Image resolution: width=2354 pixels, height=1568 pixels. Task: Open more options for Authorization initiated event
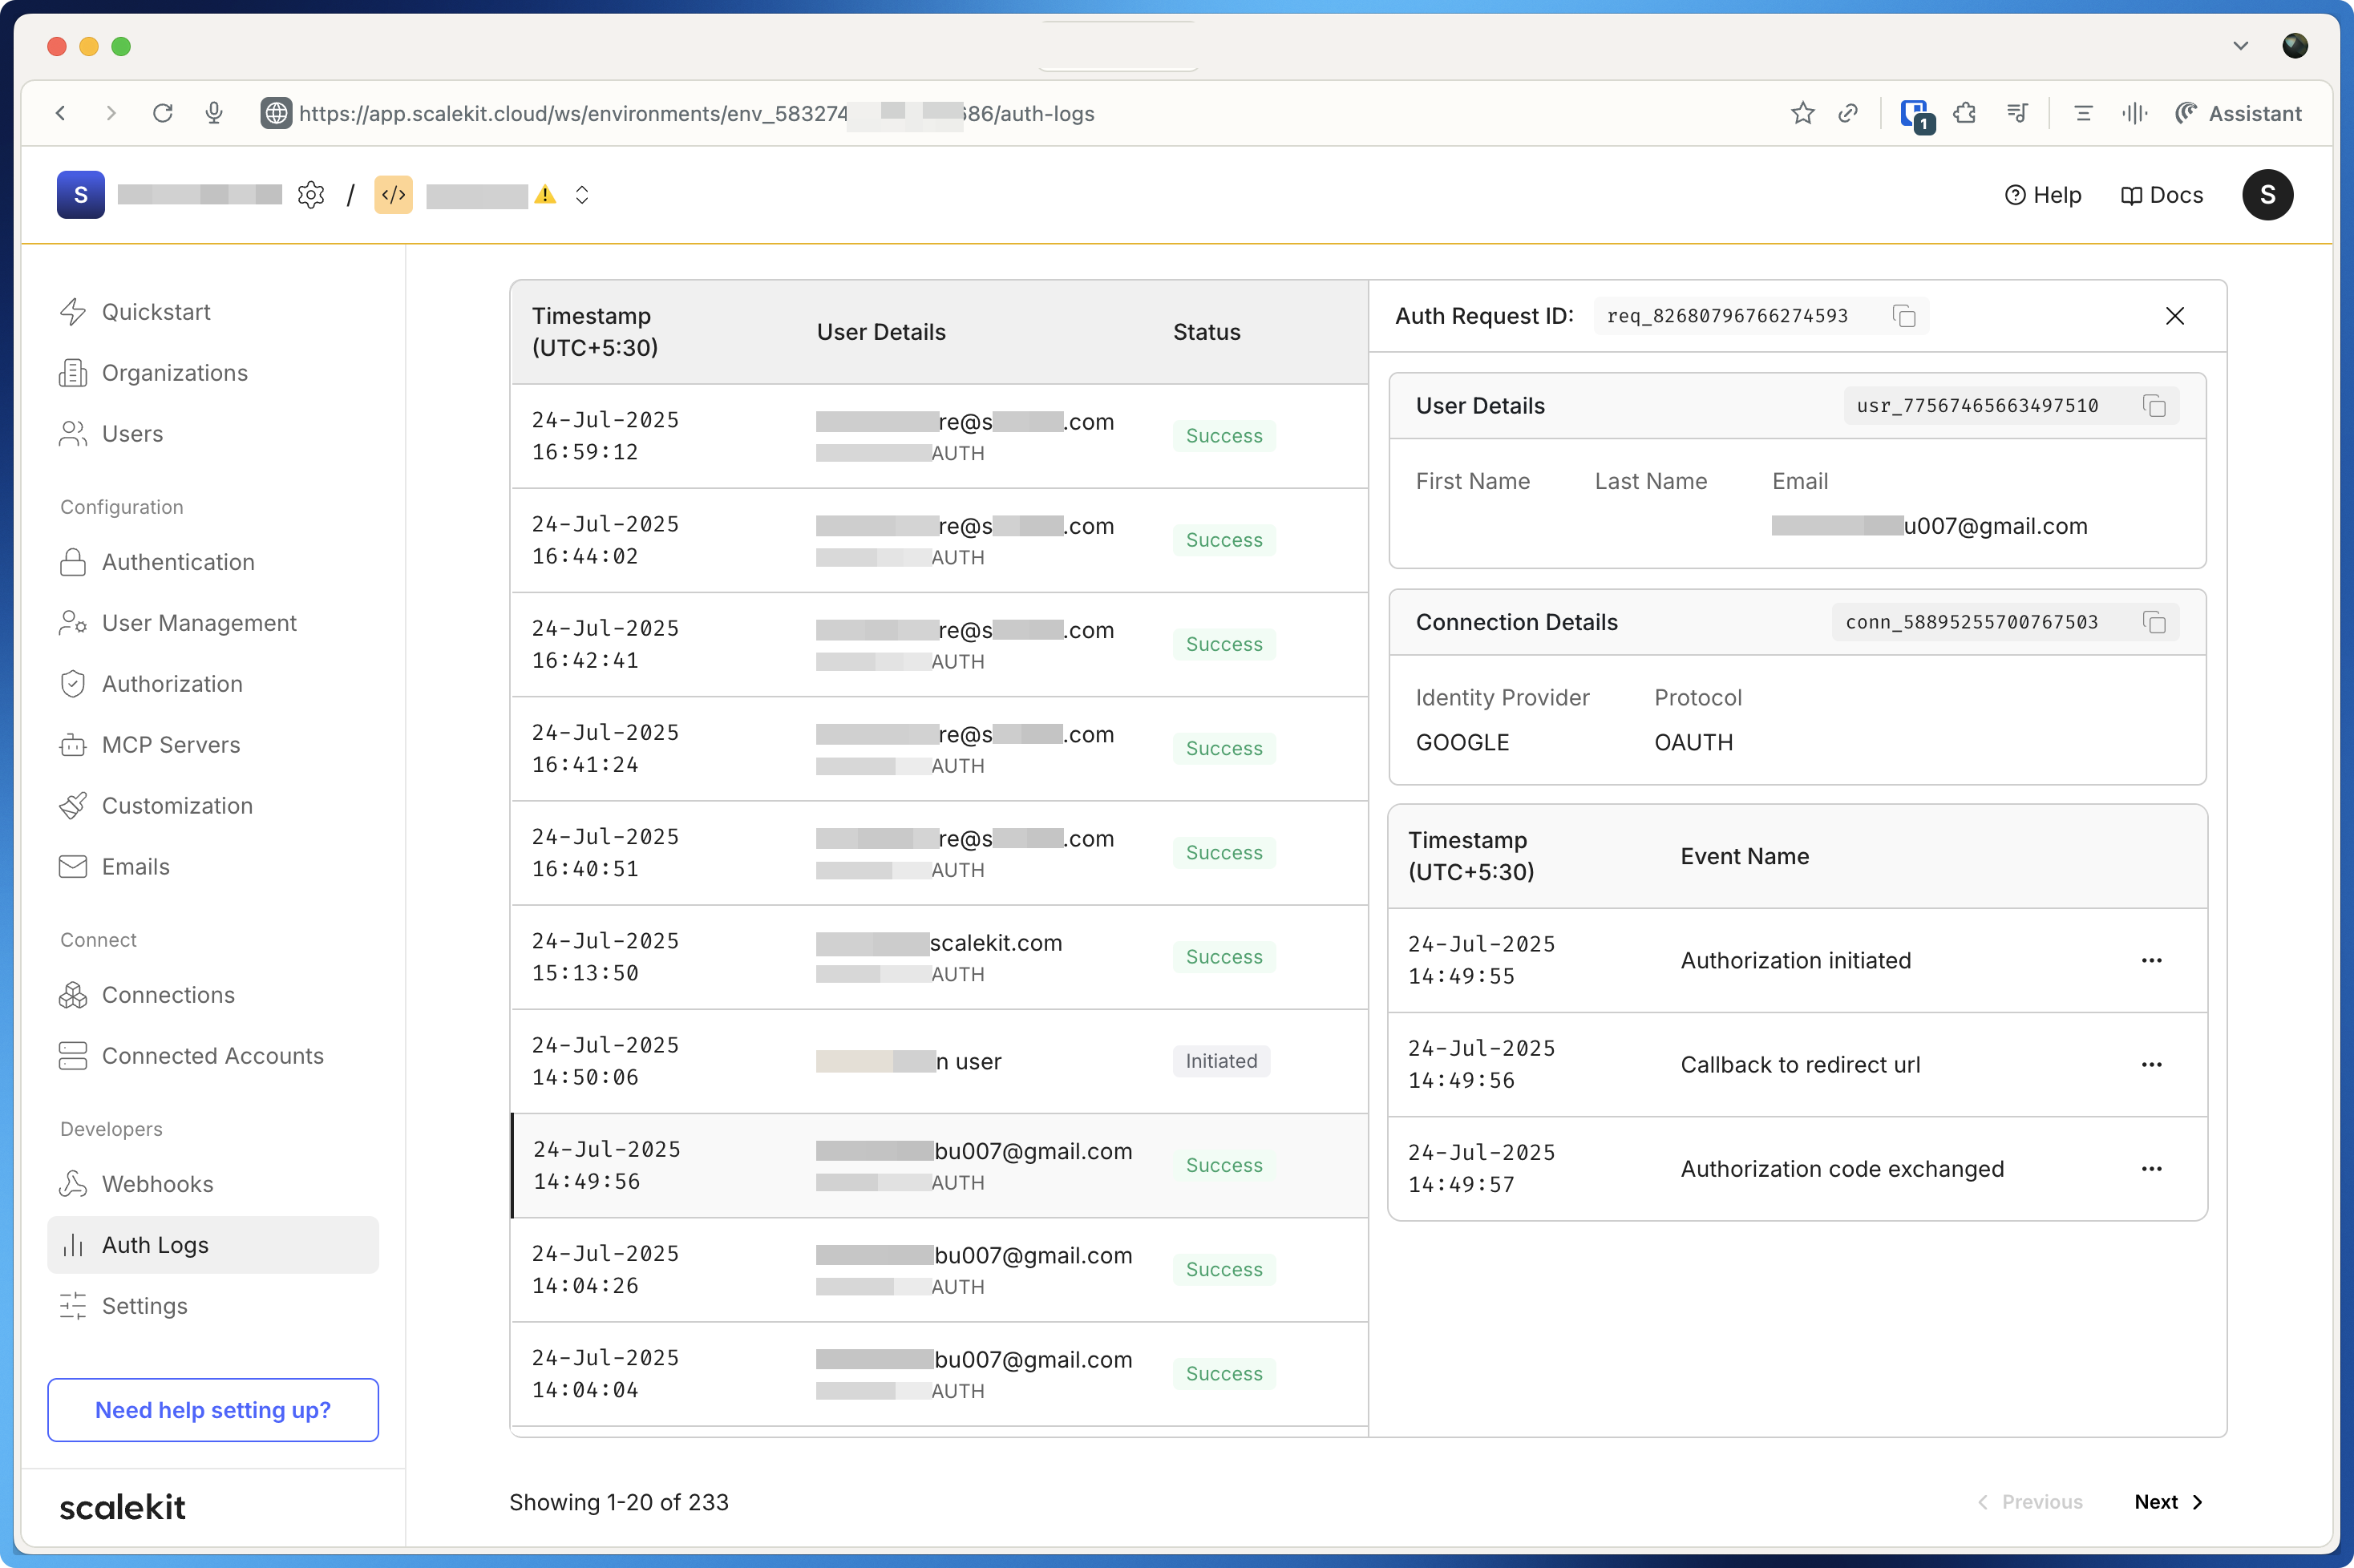pos(2151,960)
